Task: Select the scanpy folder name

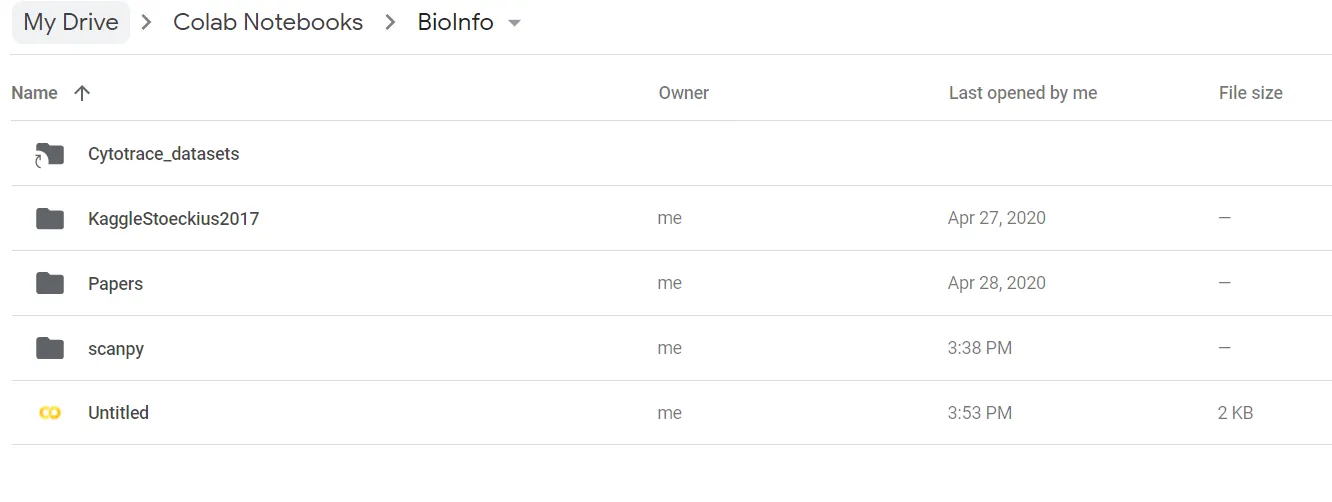Action: tap(116, 349)
